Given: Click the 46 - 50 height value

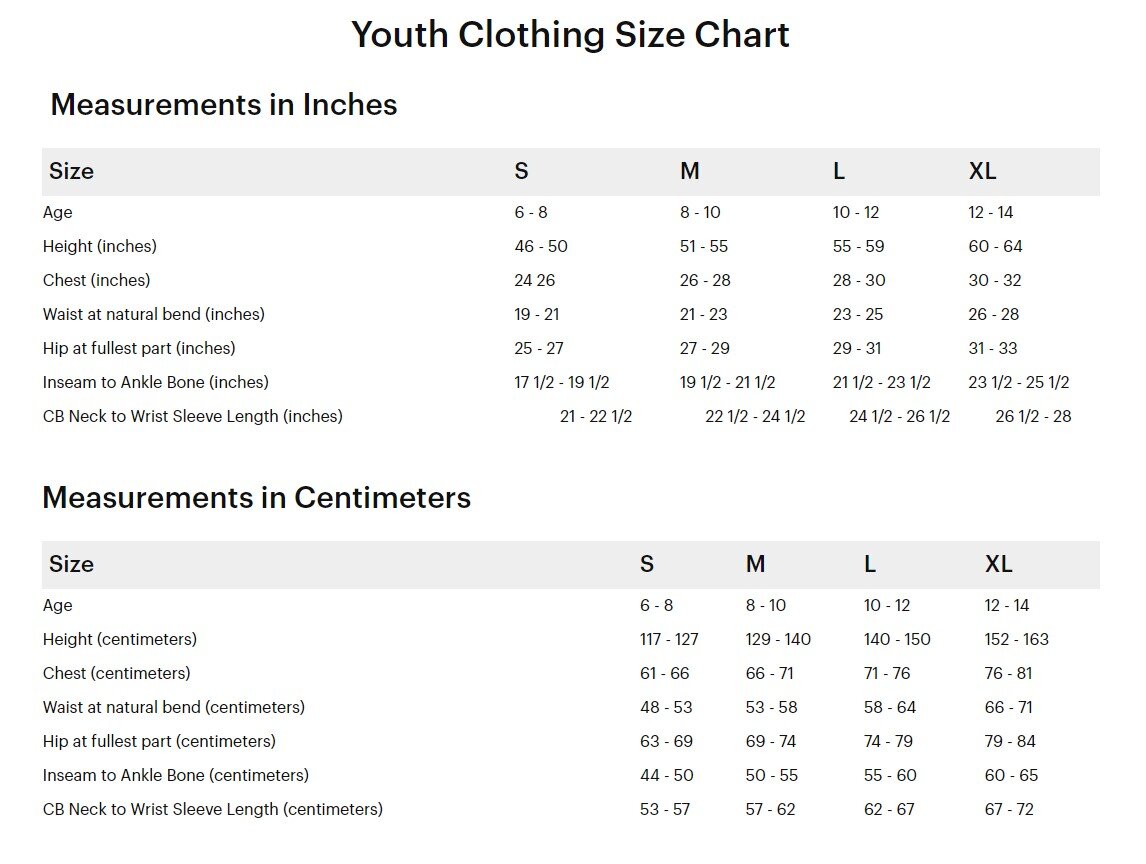Looking at the screenshot, I should point(541,247).
